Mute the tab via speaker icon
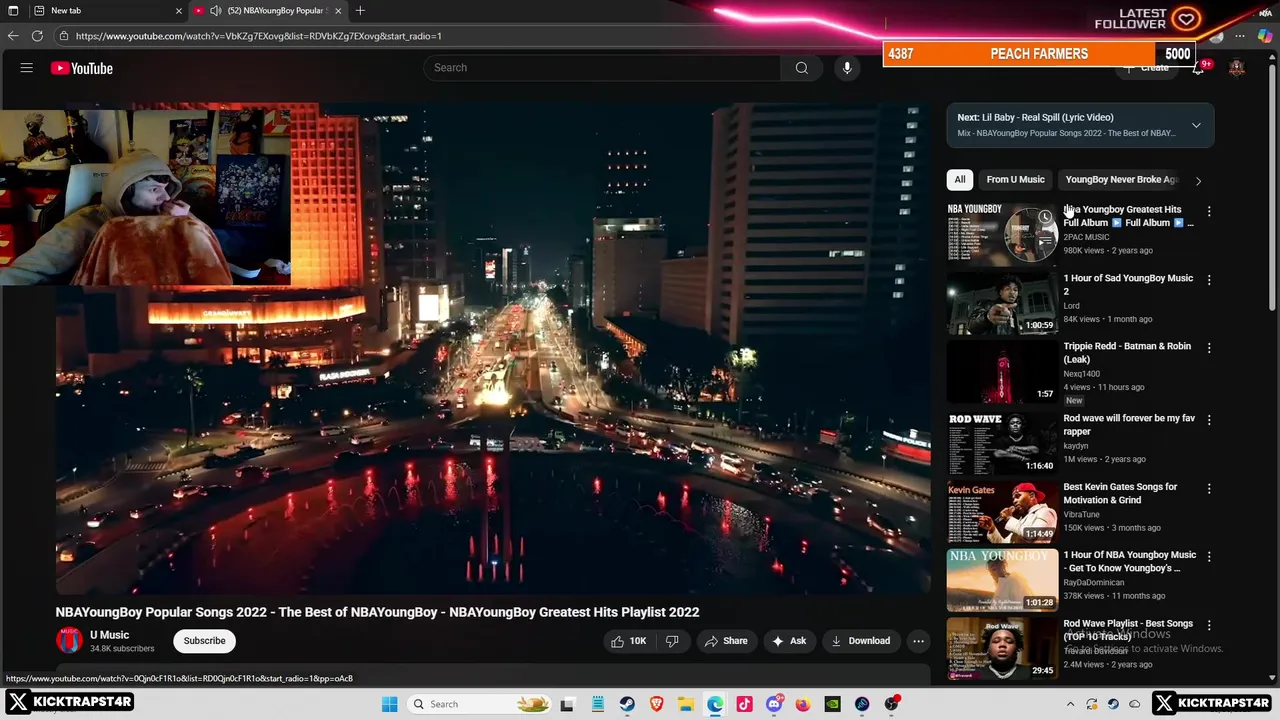 [x=215, y=10]
